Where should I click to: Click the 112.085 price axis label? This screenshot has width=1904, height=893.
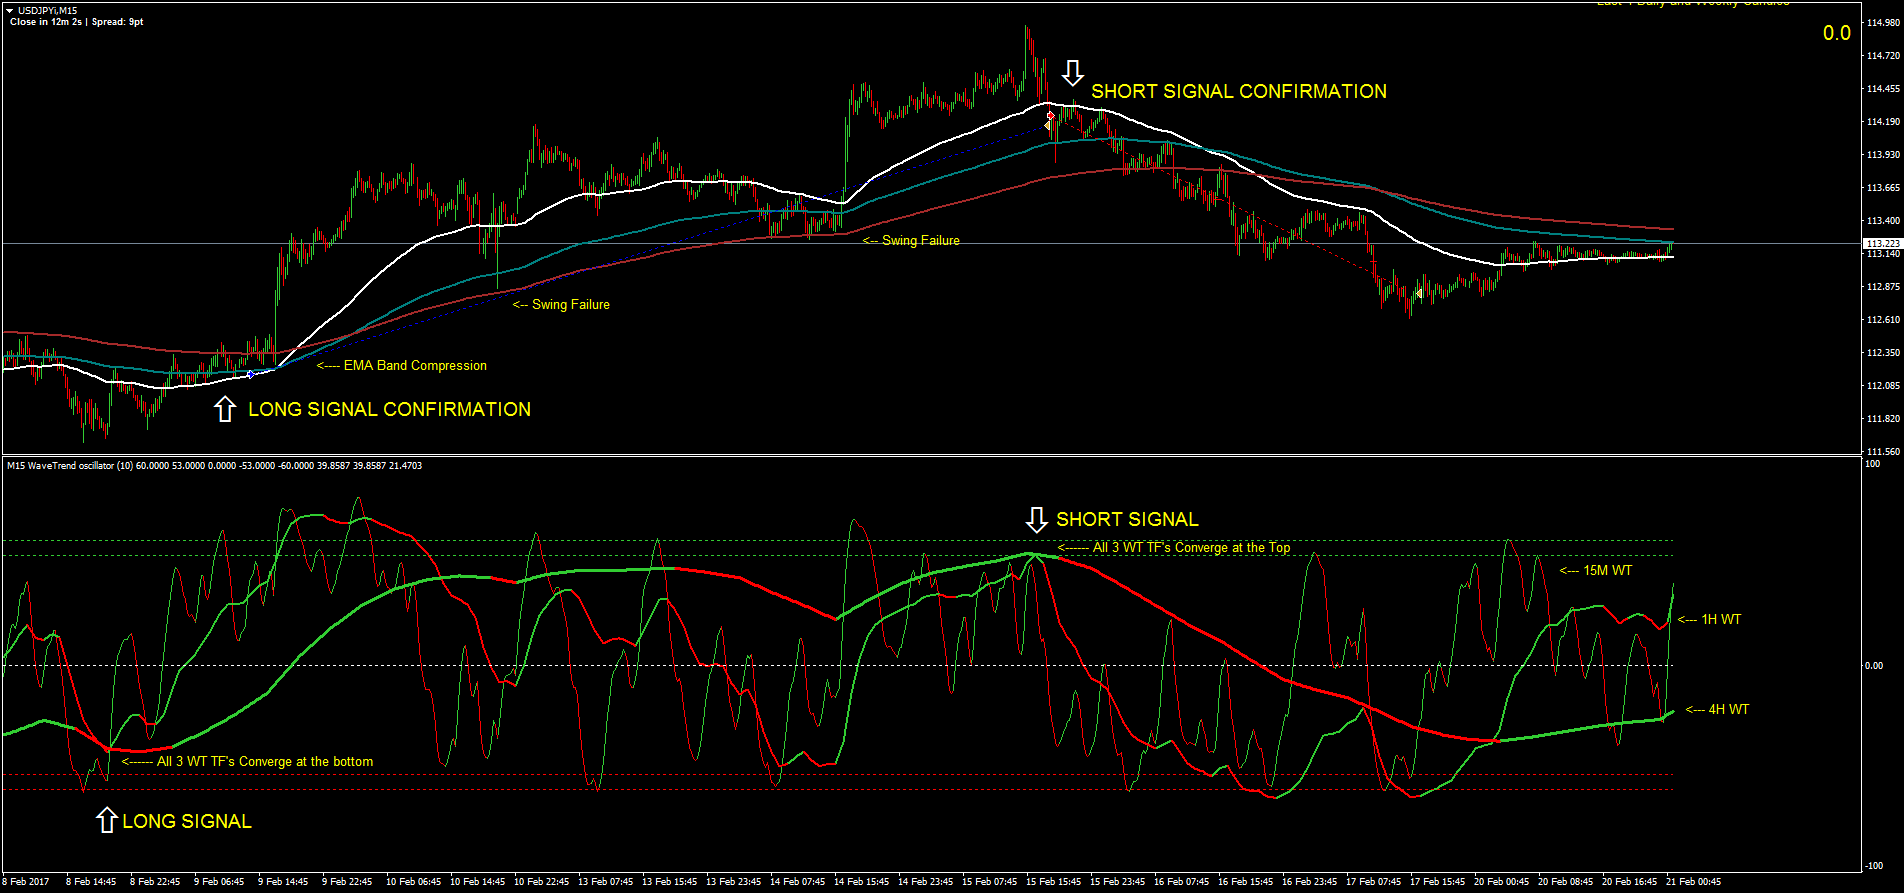pyautogui.click(x=1883, y=386)
